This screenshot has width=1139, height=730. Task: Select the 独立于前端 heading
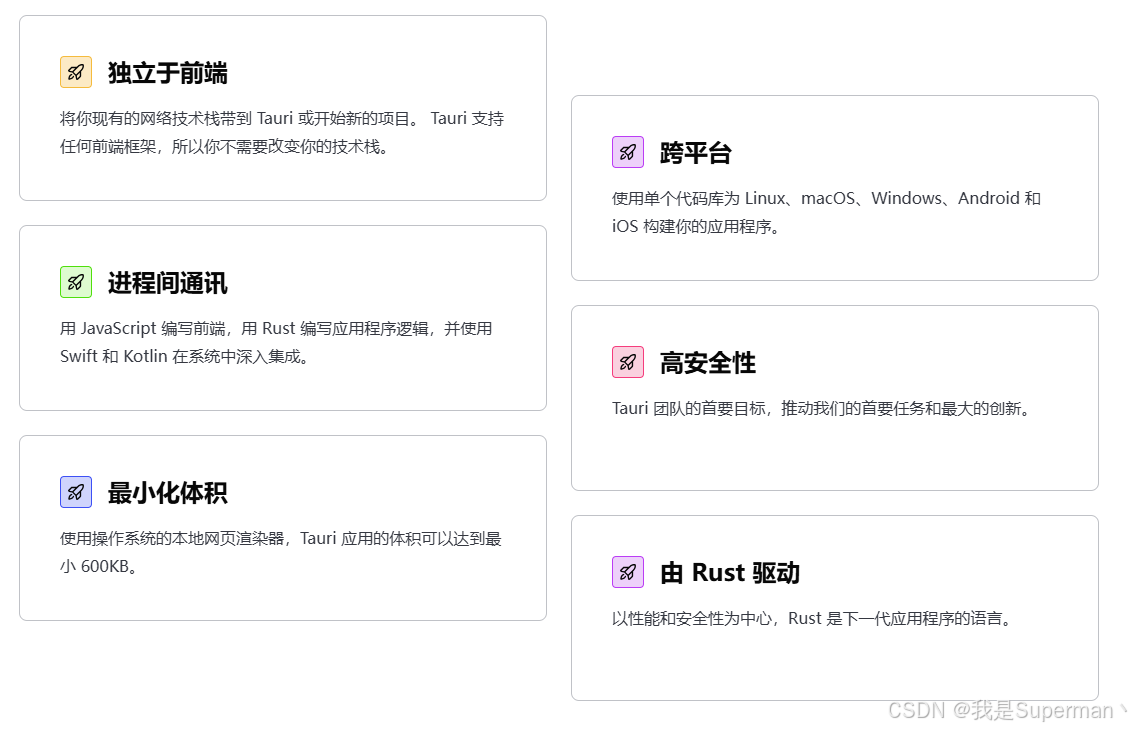168,73
